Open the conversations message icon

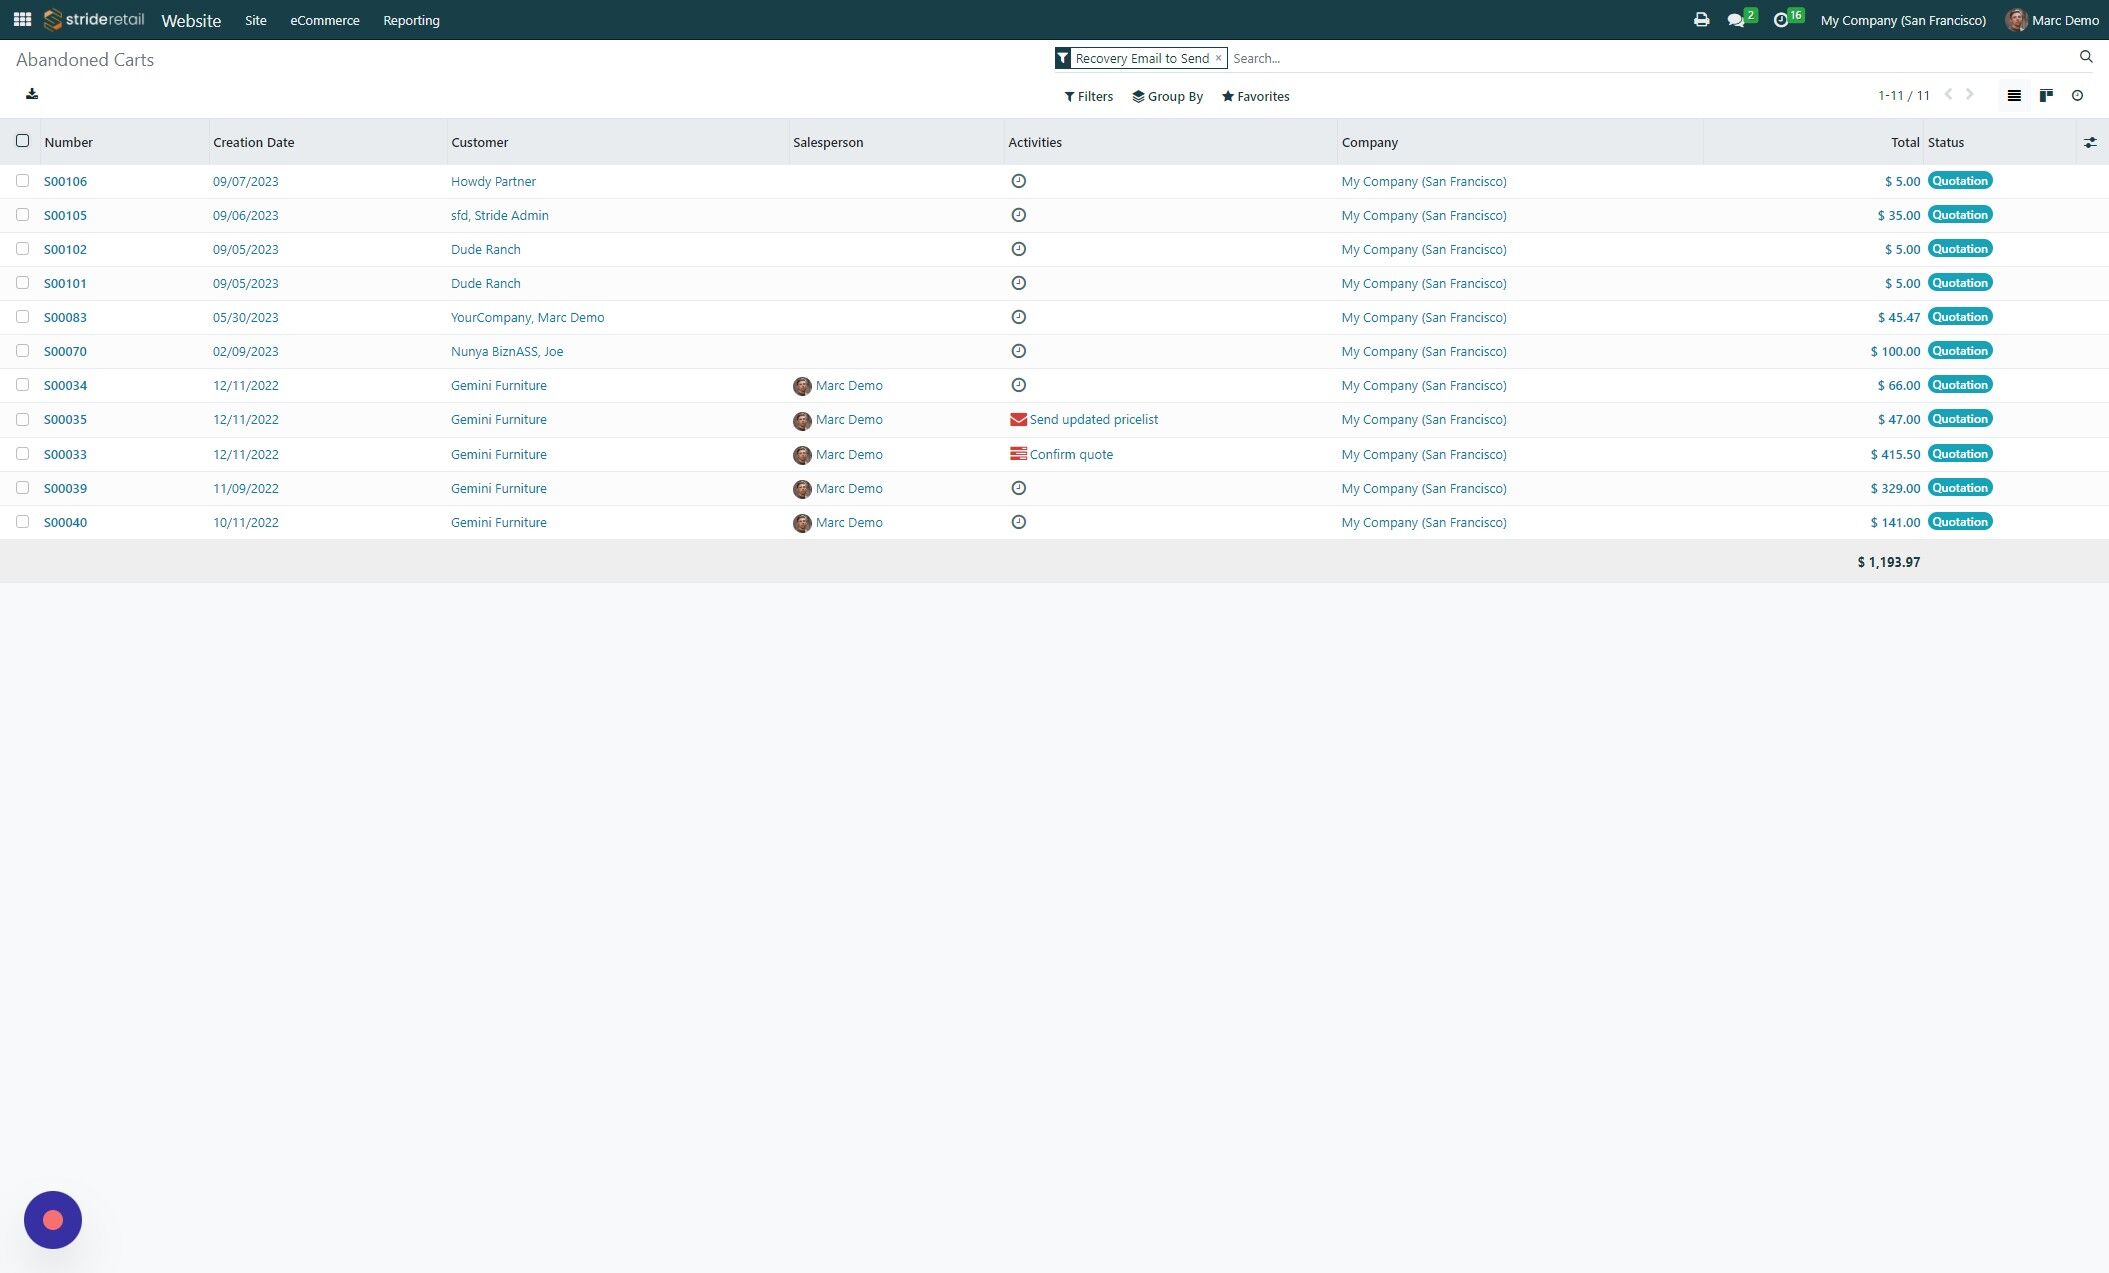1736,20
